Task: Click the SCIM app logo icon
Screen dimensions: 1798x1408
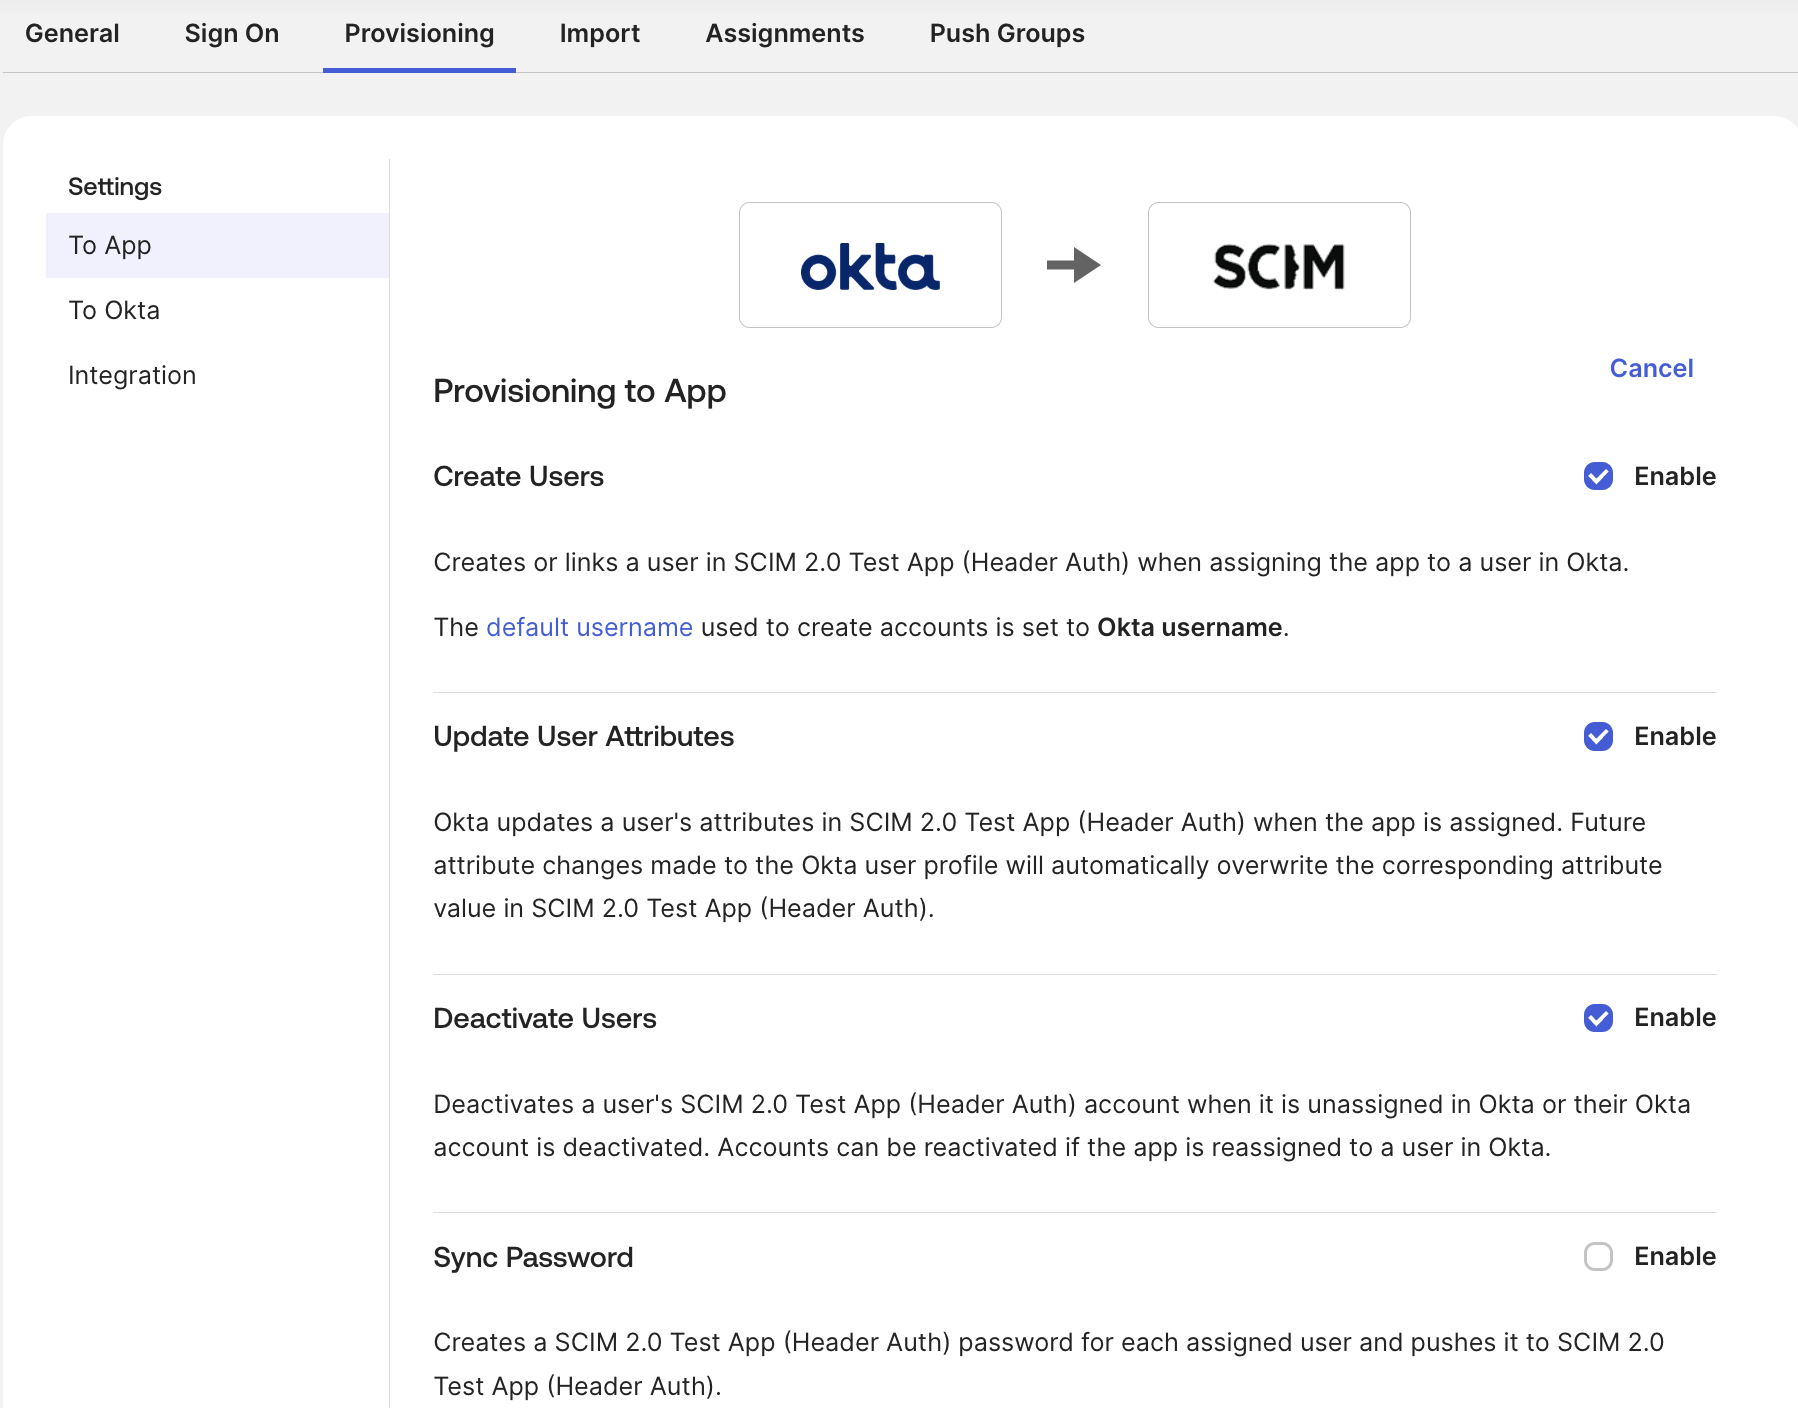Action: point(1279,264)
